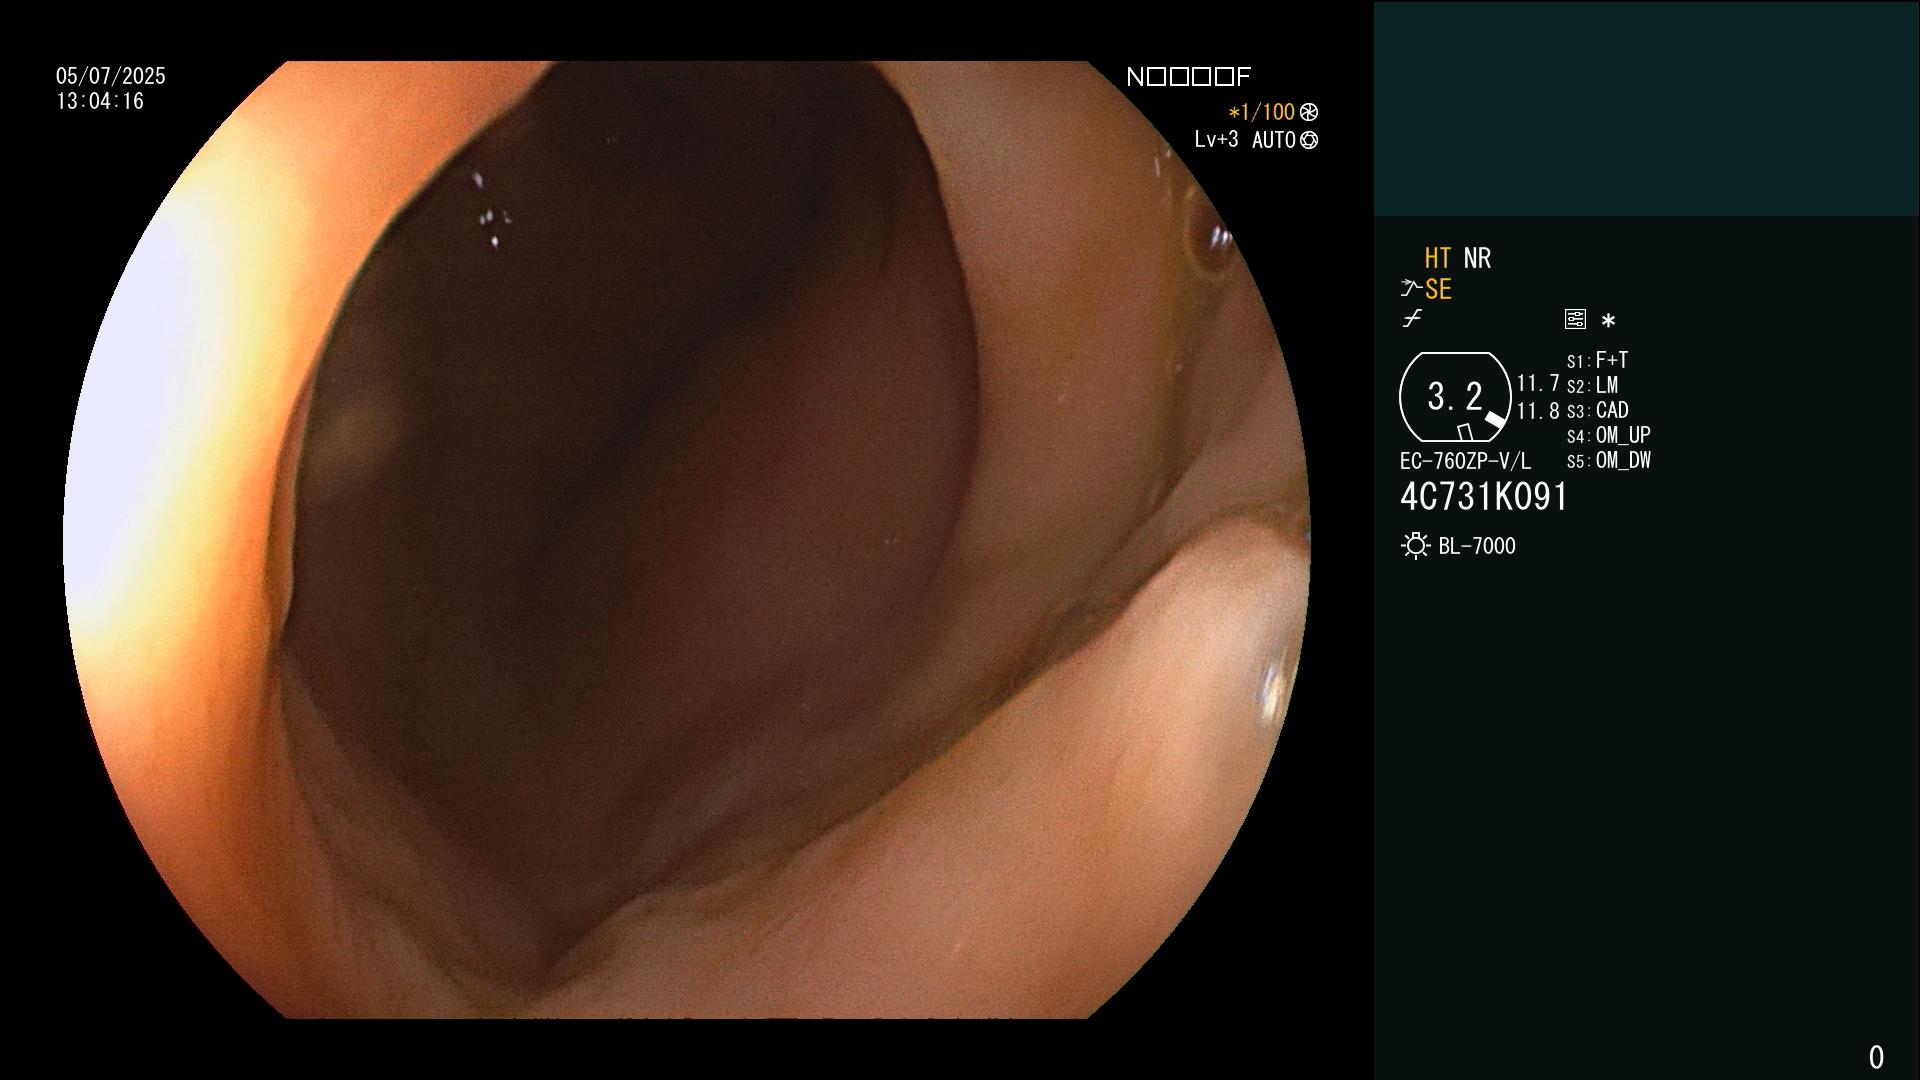This screenshot has width=1920, height=1080.
Task: Click the iris icon after AUTO
Action: pos(1309,140)
